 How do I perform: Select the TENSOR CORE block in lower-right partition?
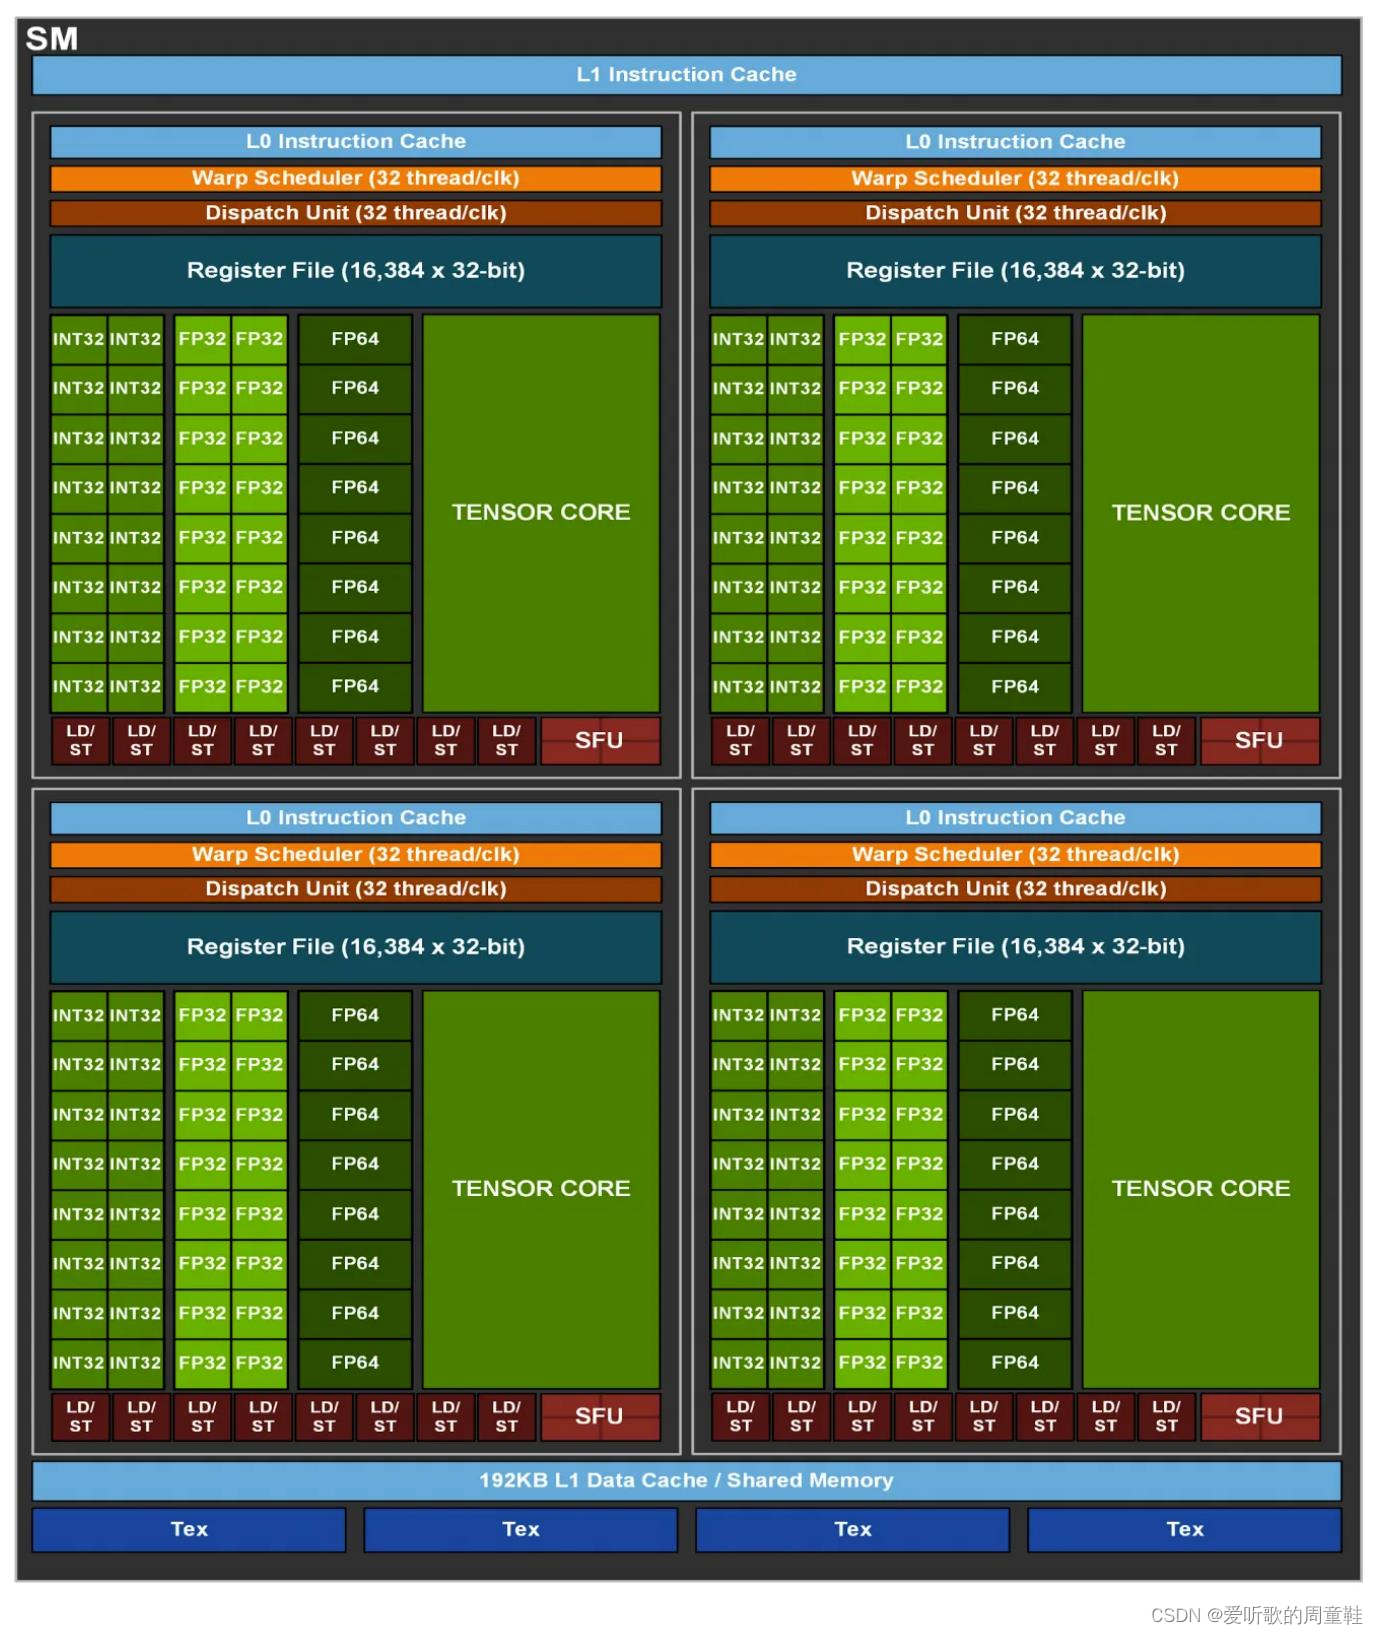(1201, 1189)
